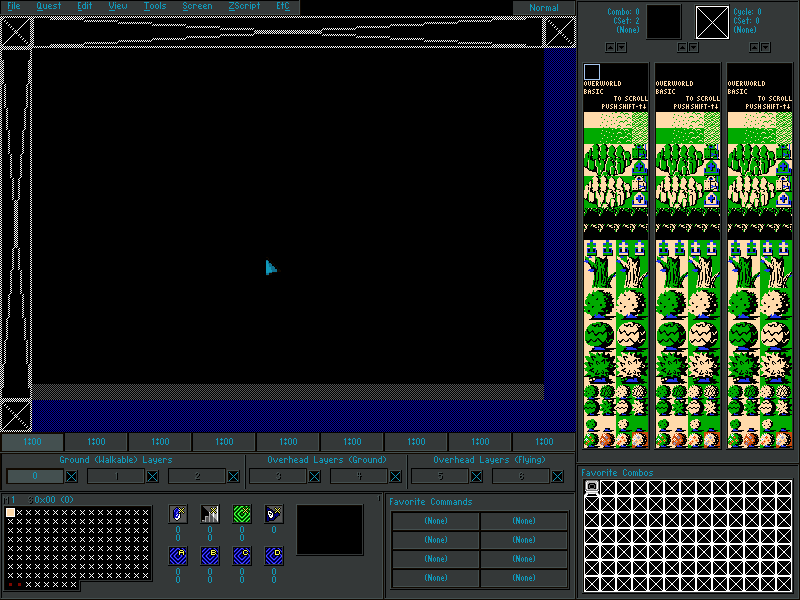Click the blue D warp return square icon
Screen dimensions: 800x600
[x=273, y=554]
